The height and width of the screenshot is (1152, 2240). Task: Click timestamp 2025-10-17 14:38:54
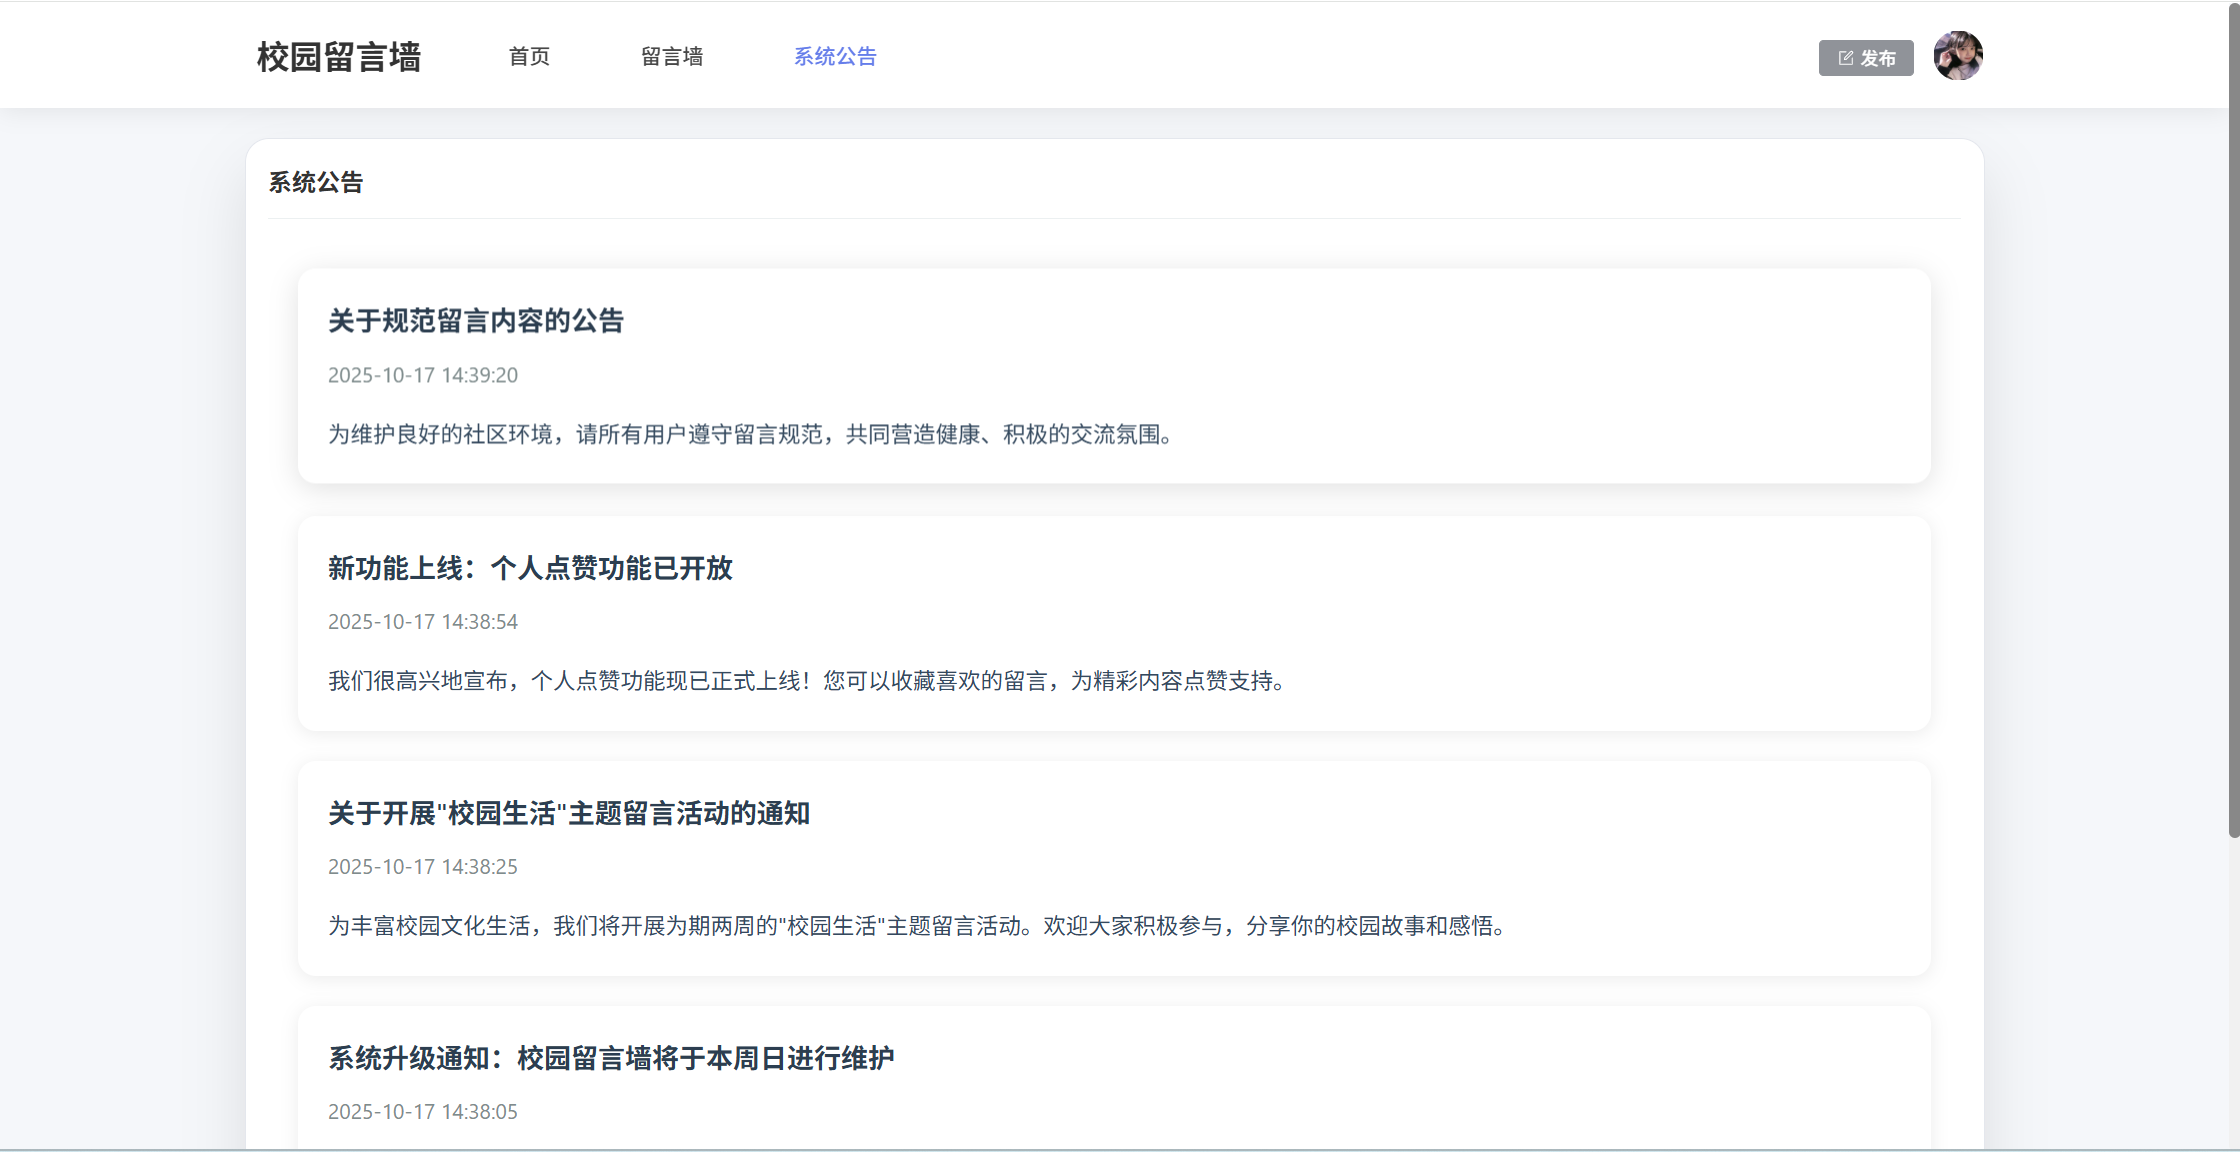tap(423, 622)
